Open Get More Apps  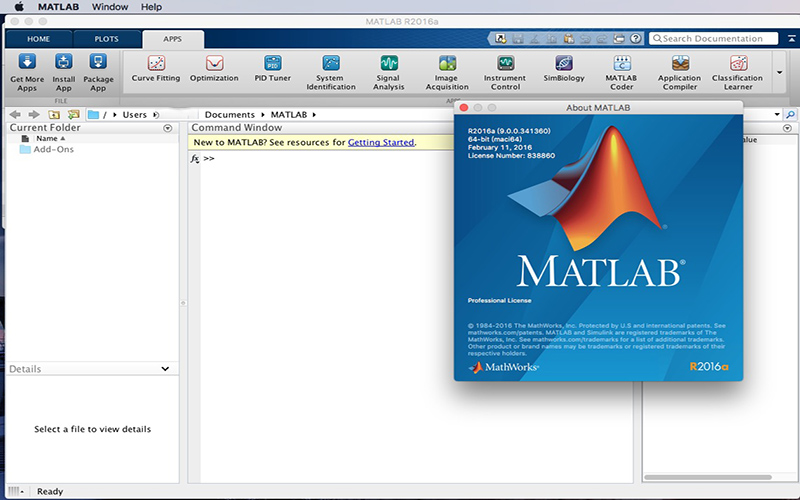point(27,72)
